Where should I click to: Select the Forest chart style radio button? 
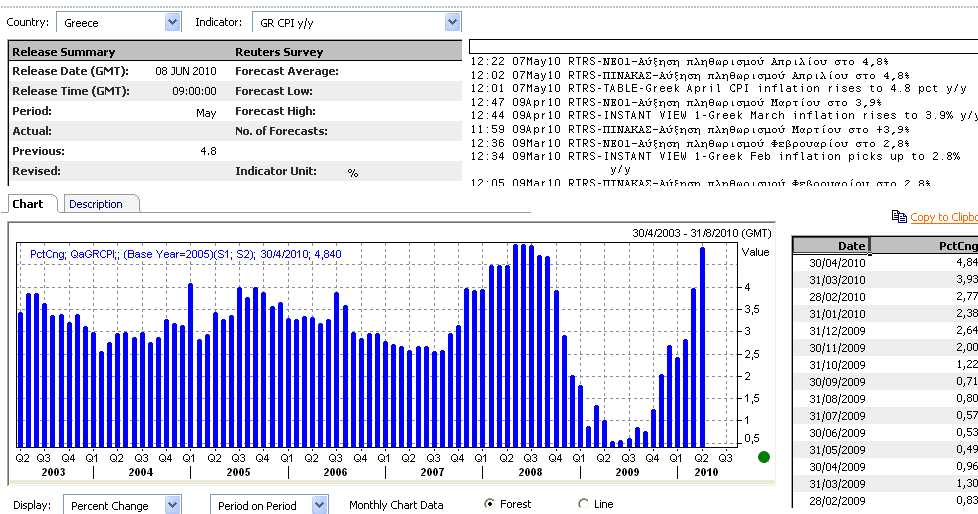490,503
